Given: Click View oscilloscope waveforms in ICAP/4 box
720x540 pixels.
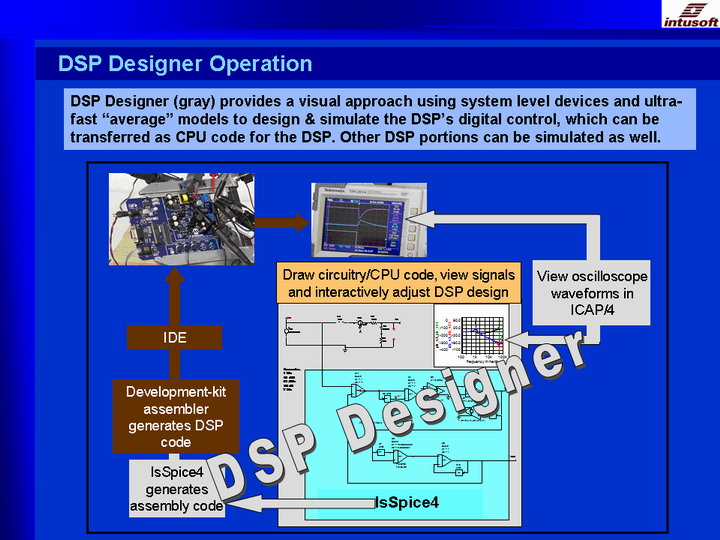Looking at the screenshot, I should (x=591, y=293).
